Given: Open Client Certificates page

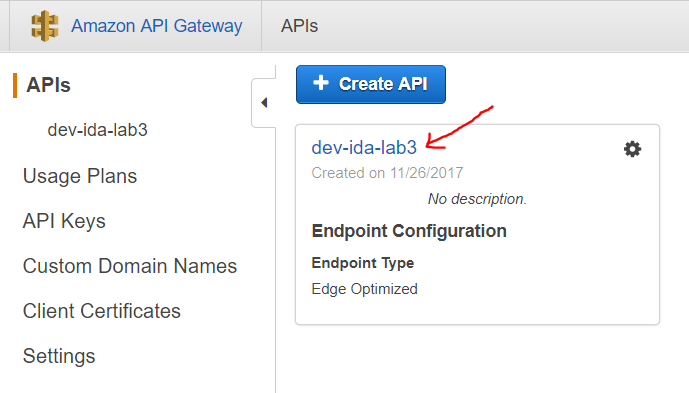Looking at the screenshot, I should [x=102, y=311].
